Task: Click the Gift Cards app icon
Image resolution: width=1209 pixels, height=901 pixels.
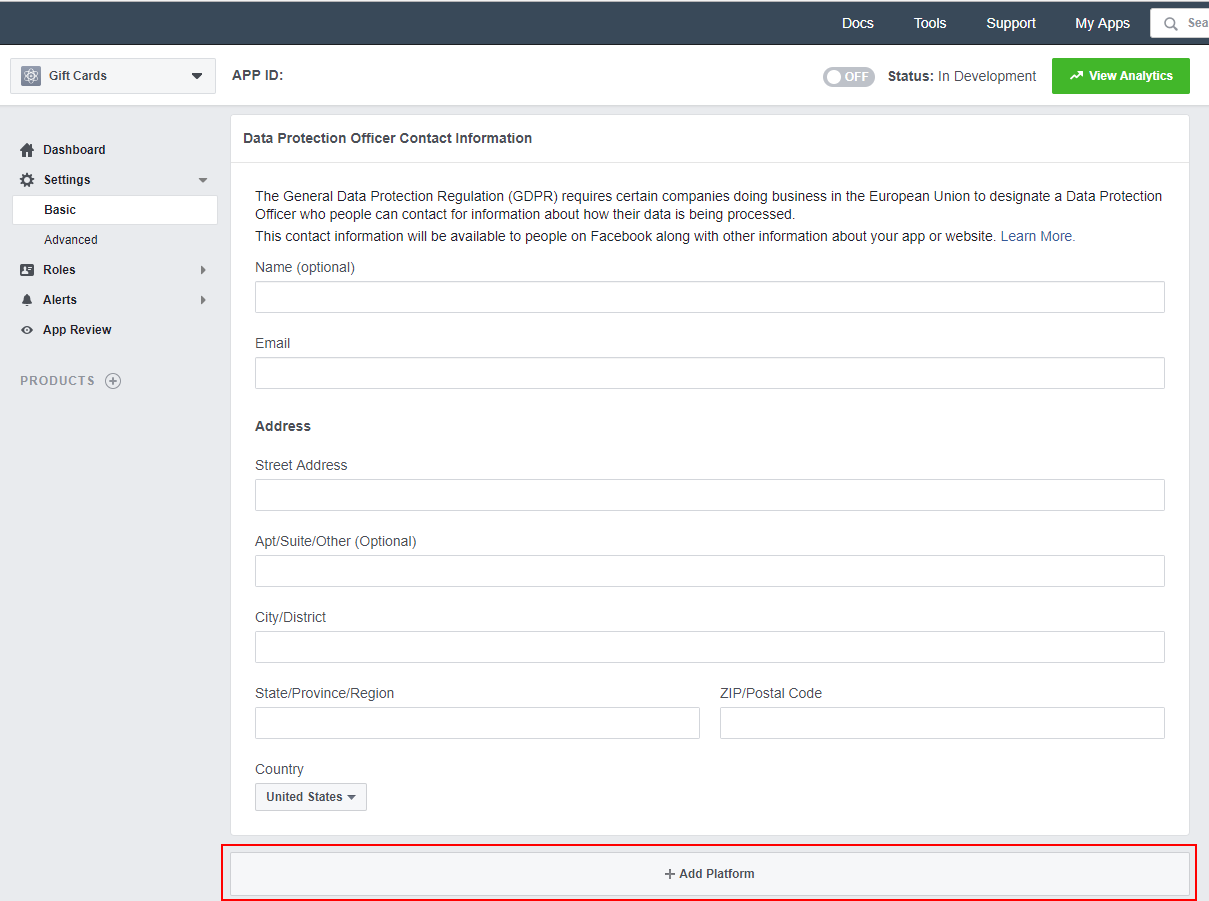Action: pyautogui.click(x=31, y=76)
